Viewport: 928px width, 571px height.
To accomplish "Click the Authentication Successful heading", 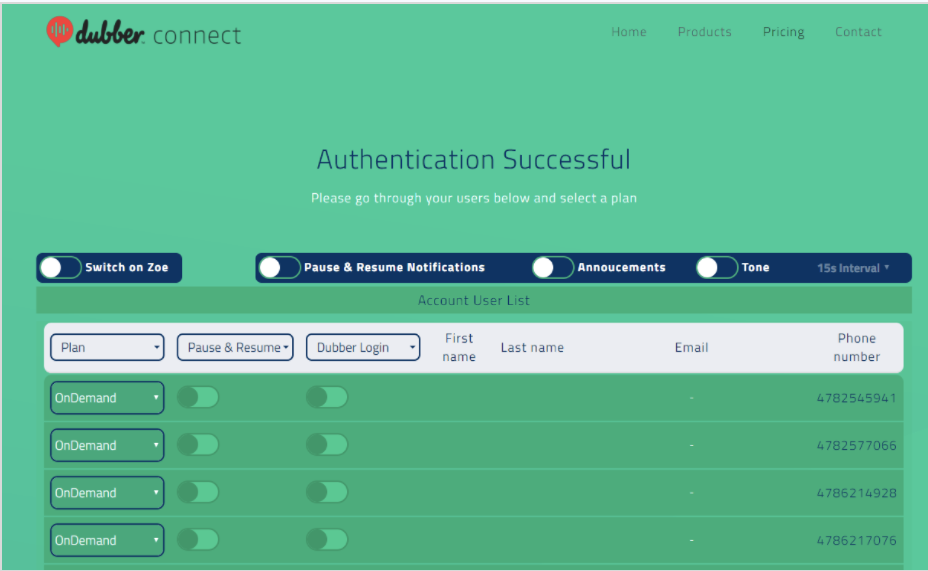I will point(473,159).
